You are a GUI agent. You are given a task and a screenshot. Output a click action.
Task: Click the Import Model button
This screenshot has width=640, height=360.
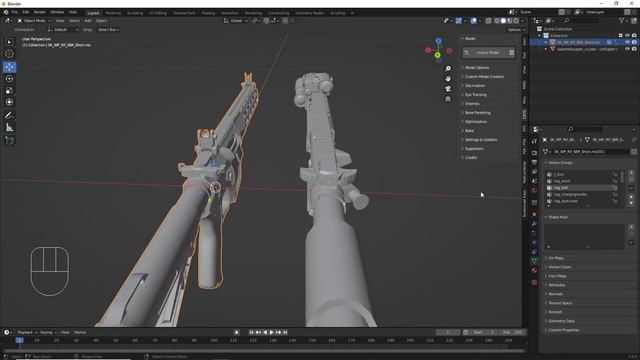[x=485, y=52]
